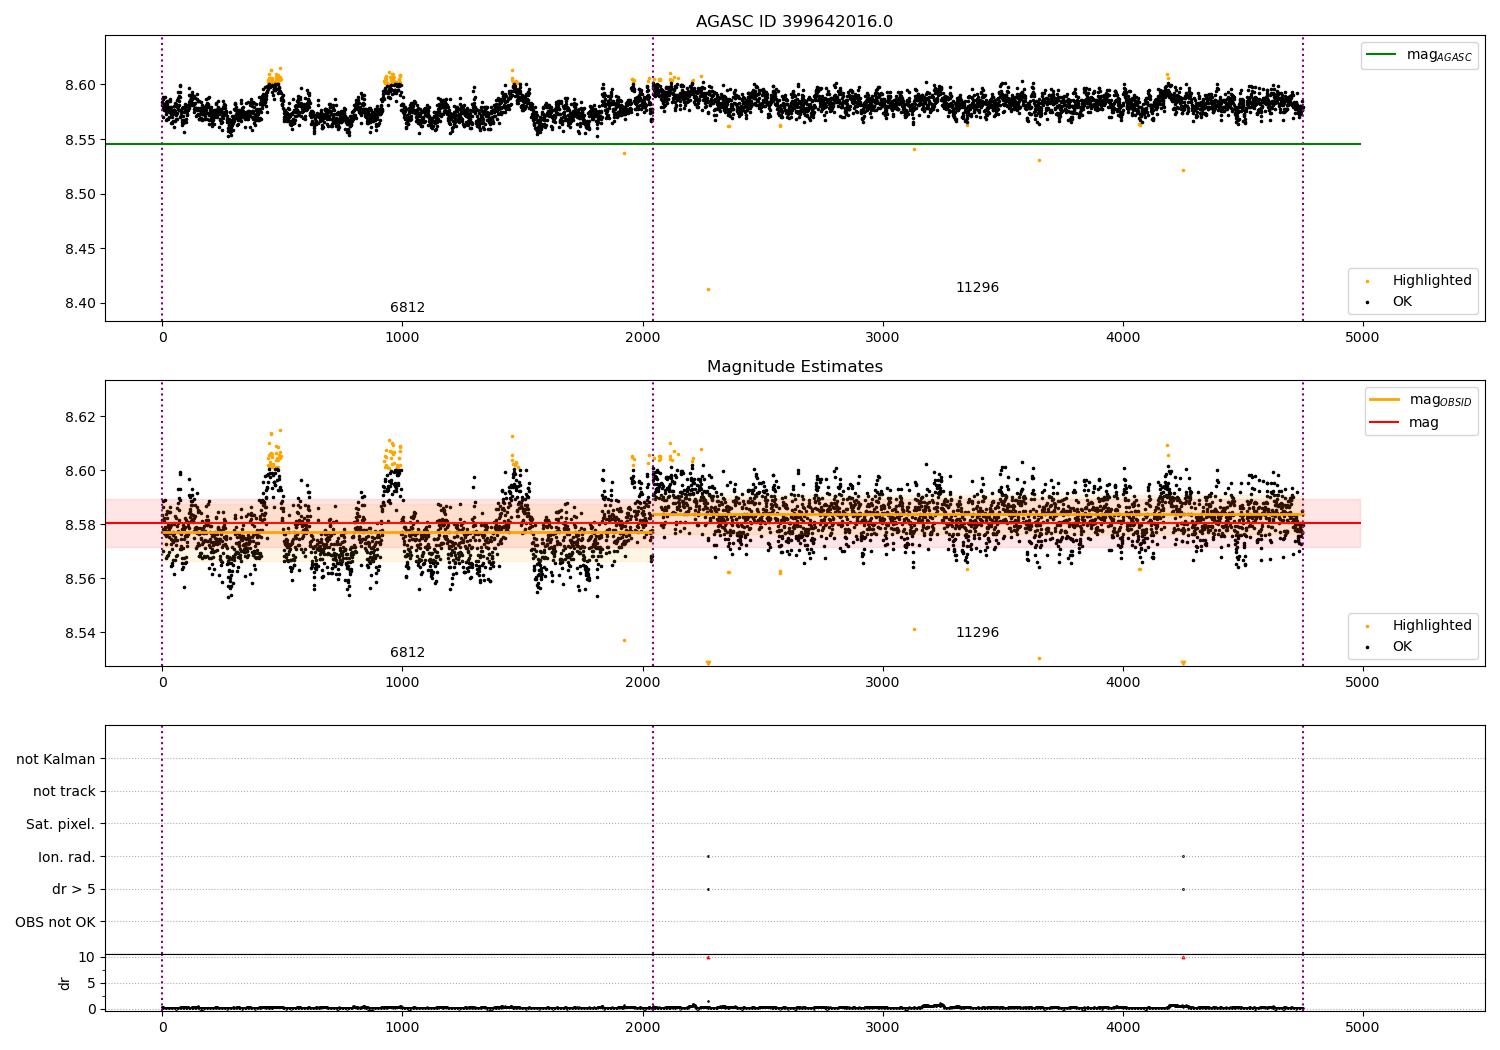Click y-tick '8.56' on middle plot

pos(79,579)
